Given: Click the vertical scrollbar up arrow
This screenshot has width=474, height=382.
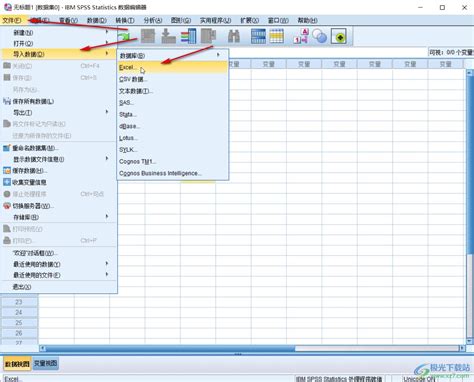Looking at the screenshot, I should click(470, 72).
